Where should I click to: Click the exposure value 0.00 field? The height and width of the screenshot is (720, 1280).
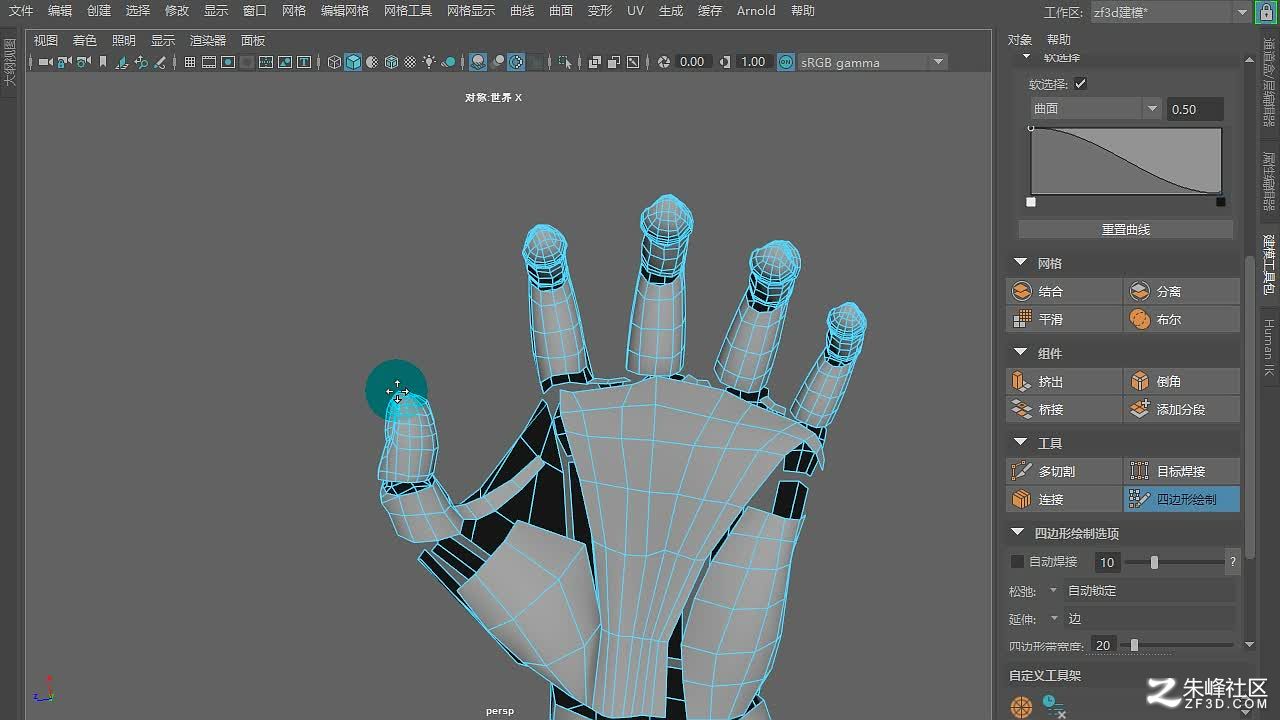point(693,62)
